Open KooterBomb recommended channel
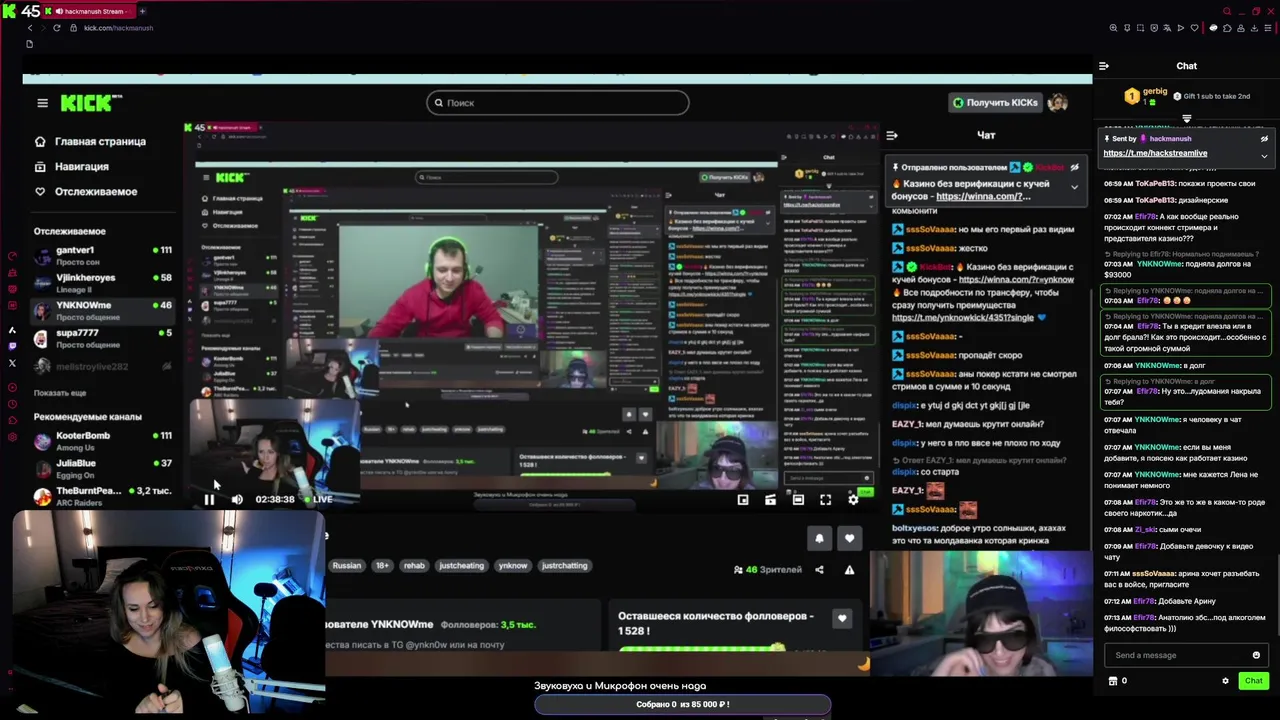 point(101,440)
